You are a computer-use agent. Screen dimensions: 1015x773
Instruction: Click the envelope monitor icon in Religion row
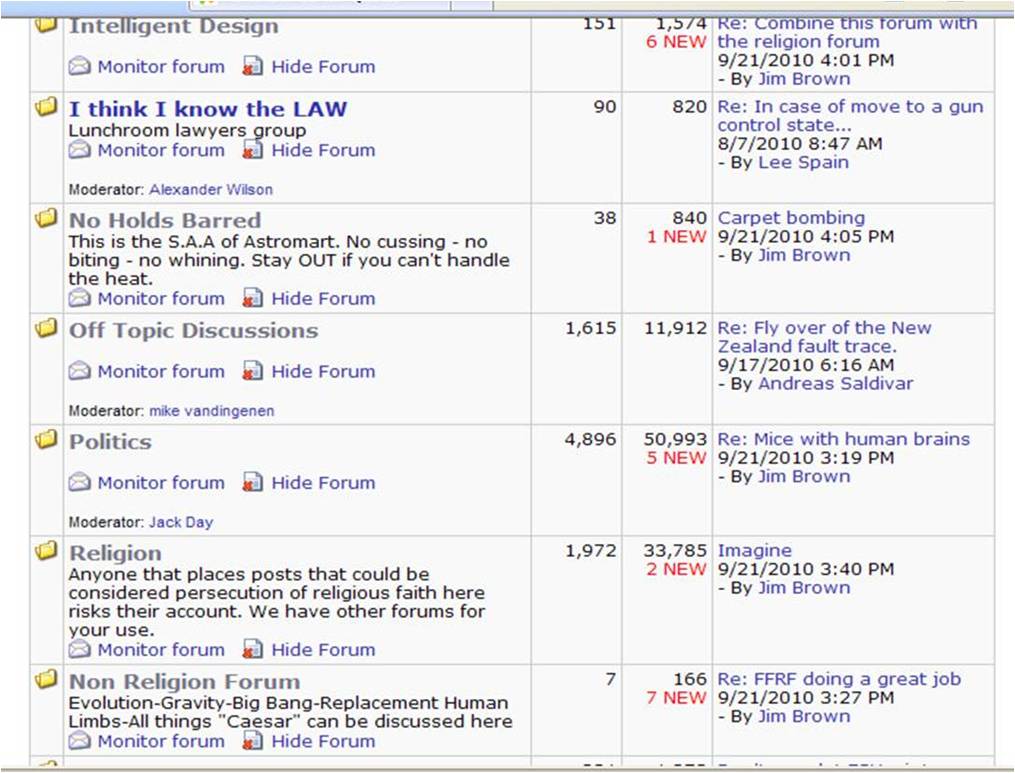pyautogui.click(x=80, y=649)
